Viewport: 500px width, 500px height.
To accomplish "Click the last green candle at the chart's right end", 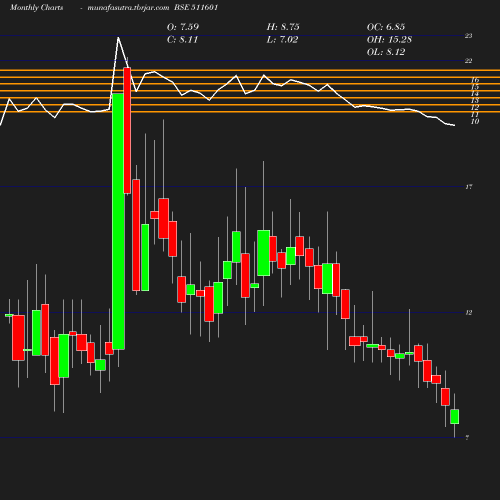I will point(454,417).
